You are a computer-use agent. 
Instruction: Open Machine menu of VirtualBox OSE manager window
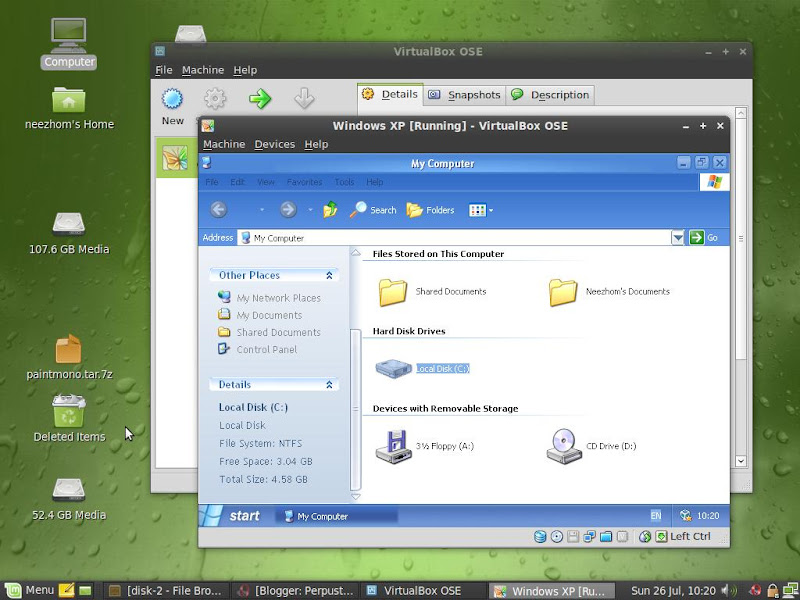tap(203, 70)
